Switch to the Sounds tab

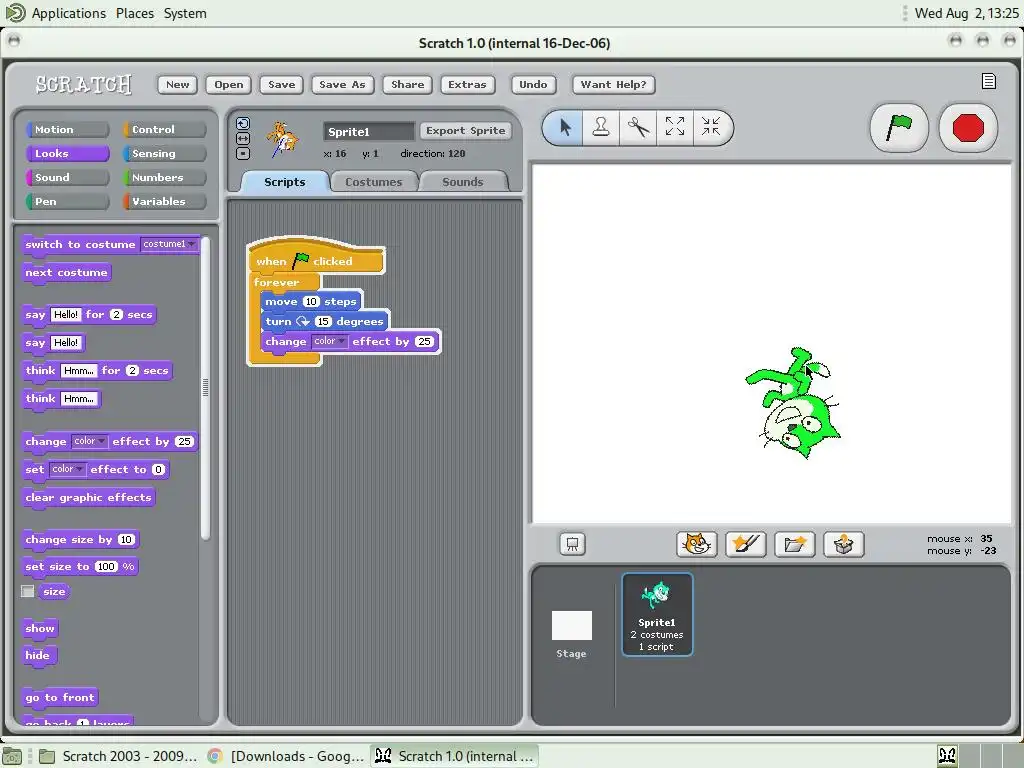(462, 182)
